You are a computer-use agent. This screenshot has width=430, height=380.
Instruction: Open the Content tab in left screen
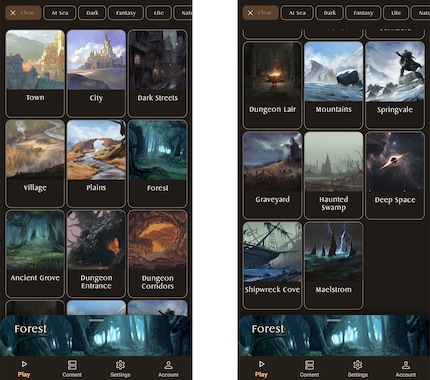(x=72, y=369)
